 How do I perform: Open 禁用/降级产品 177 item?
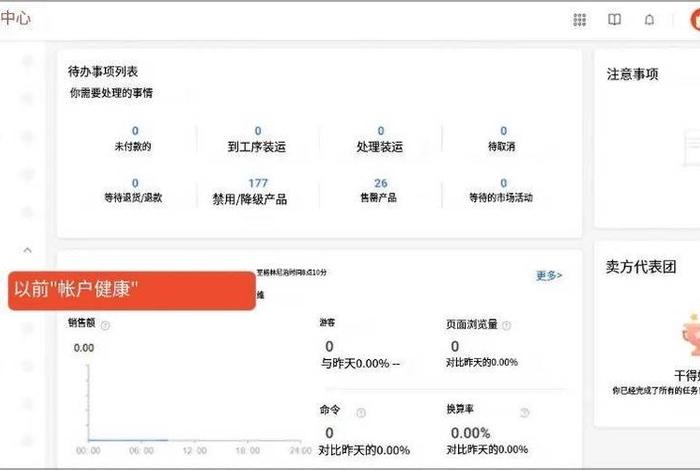(250, 191)
